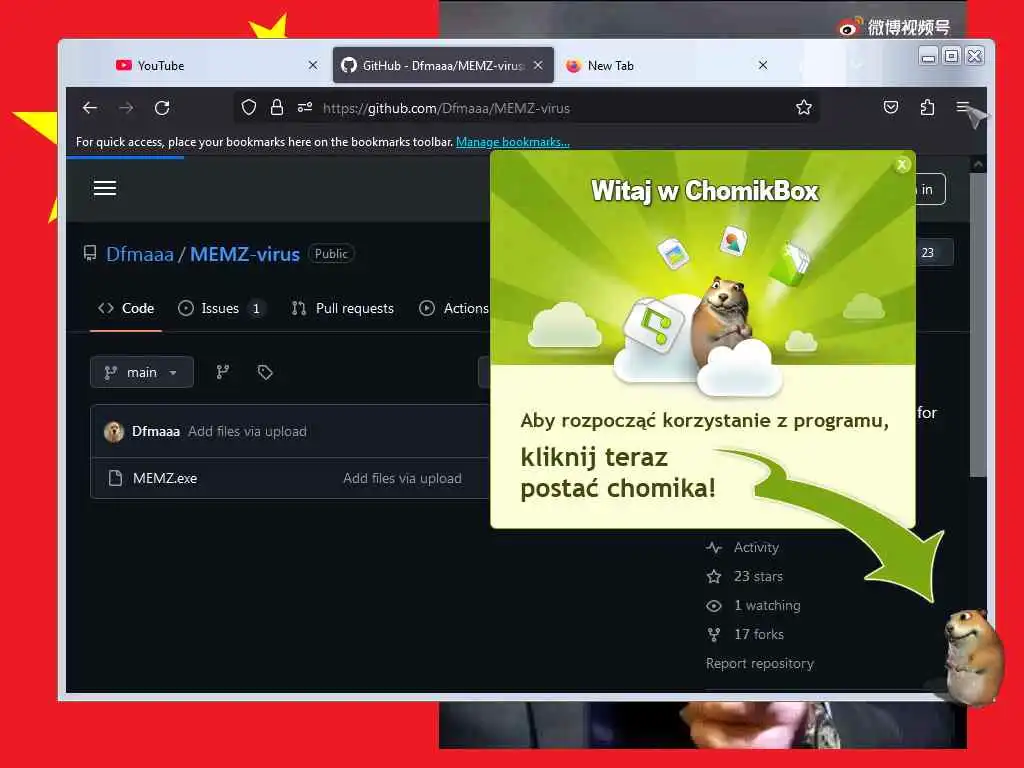The width and height of the screenshot is (1024, 768).
Task: Bookmark this page with the star icon
Action: coord(804,108)
